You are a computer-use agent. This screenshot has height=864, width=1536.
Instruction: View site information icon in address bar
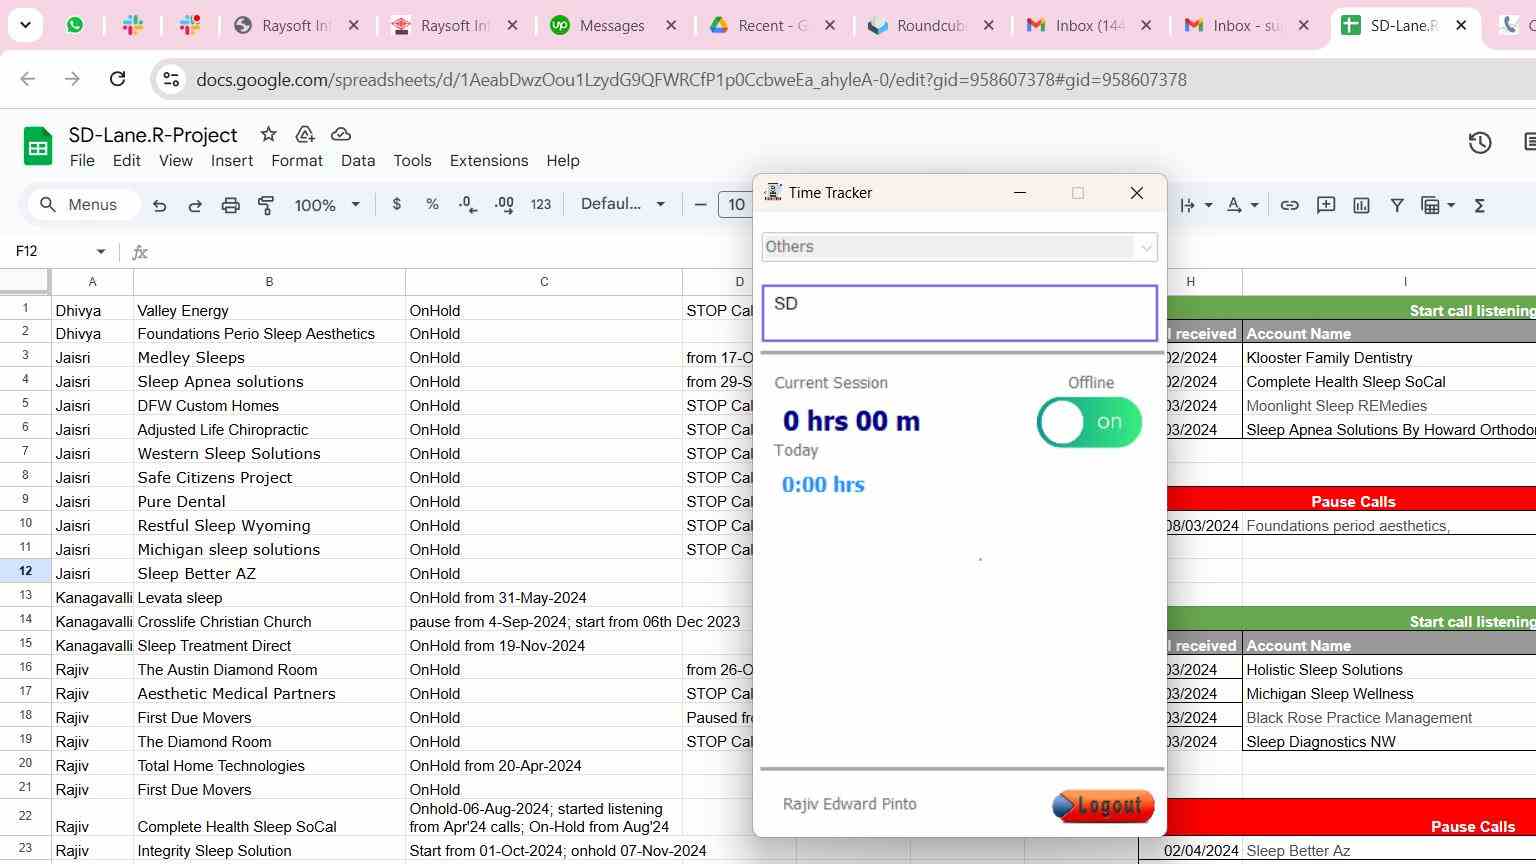tap(171, 79)
